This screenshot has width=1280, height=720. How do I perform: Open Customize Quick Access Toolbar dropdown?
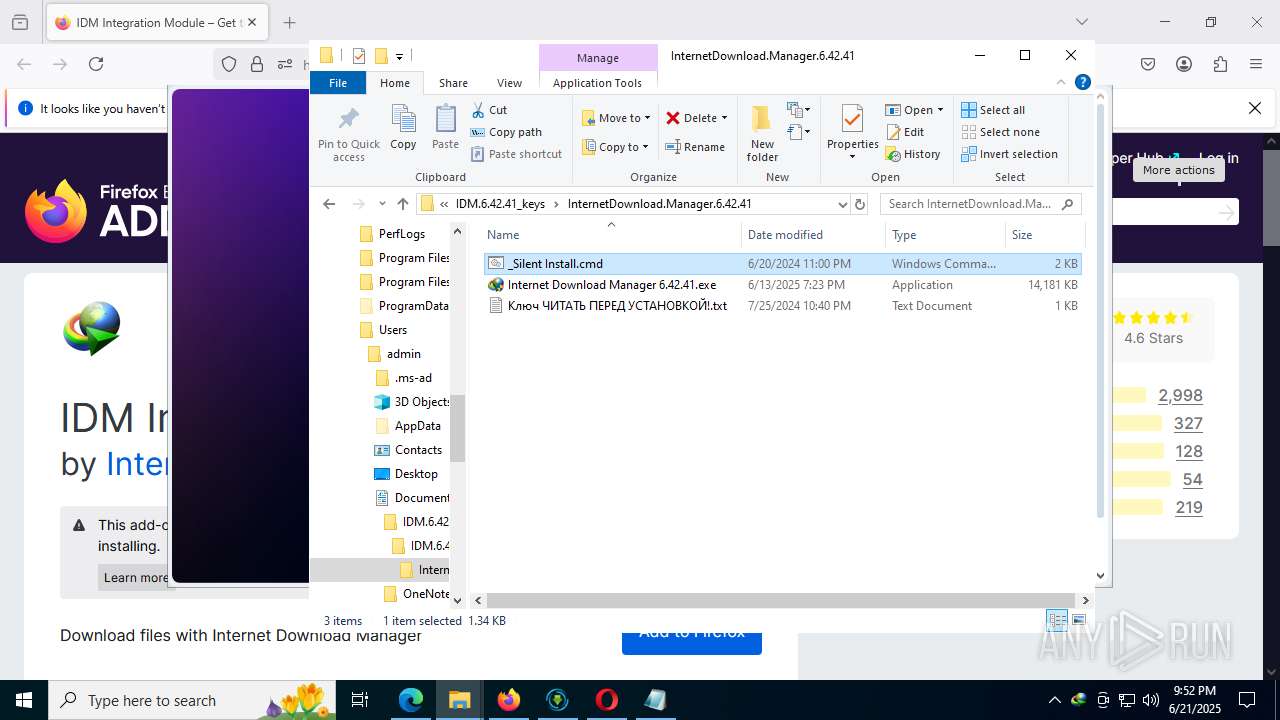[399, 56]
